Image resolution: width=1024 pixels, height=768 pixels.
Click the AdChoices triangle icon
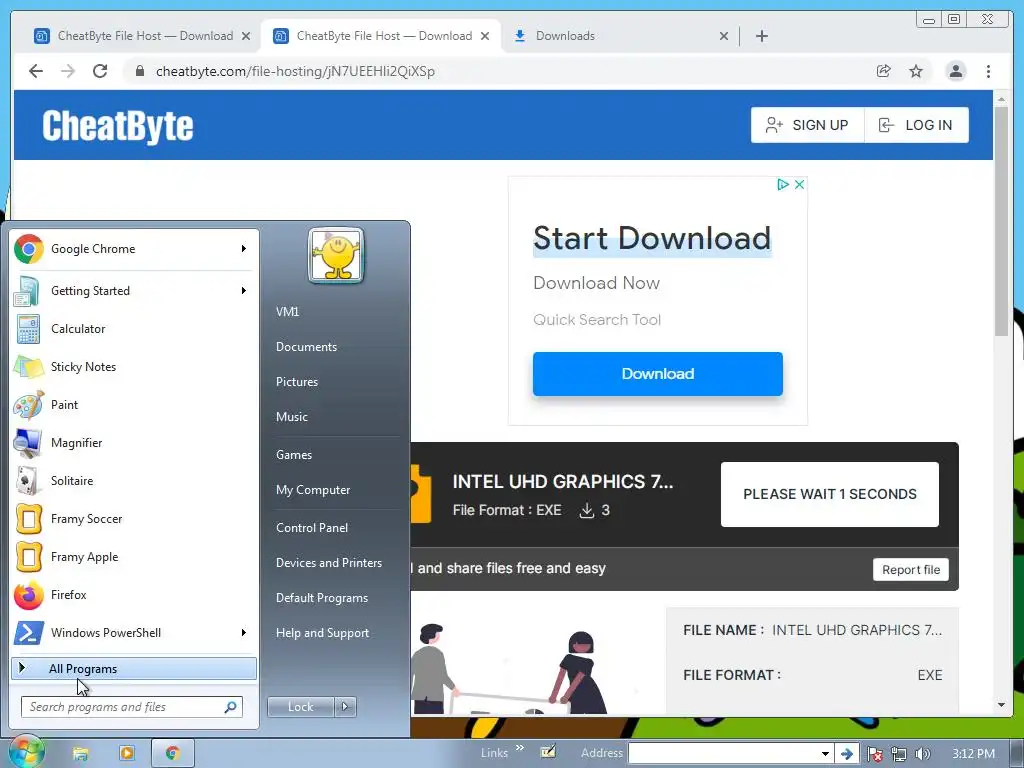(782, 184)
